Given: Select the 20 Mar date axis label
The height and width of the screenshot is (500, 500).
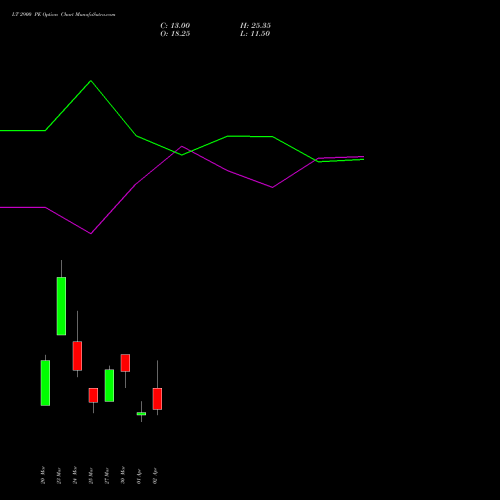Looking at the screenshot, I should point(43,475).
